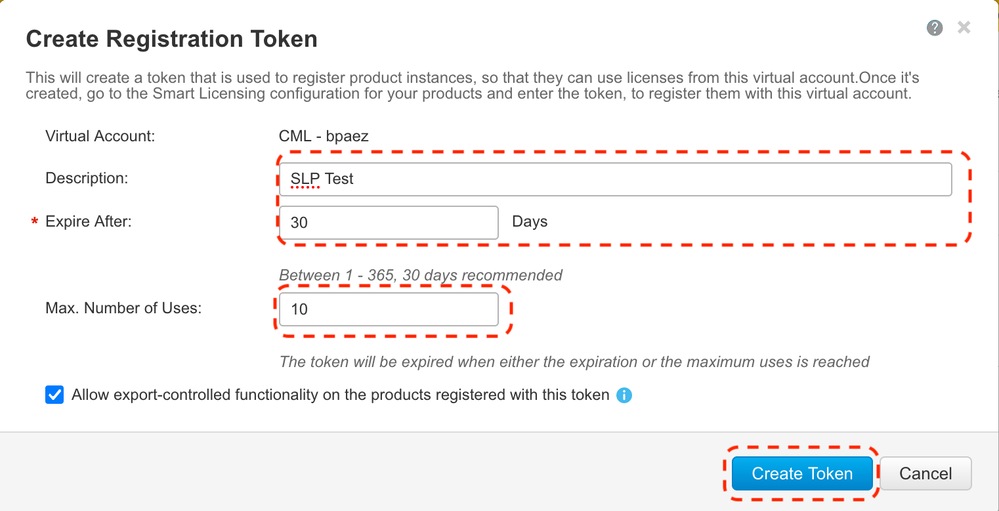This screenshot has height=511, width=999.
Task: Select the CML - bpaez virtual account text
Action: 330,135
